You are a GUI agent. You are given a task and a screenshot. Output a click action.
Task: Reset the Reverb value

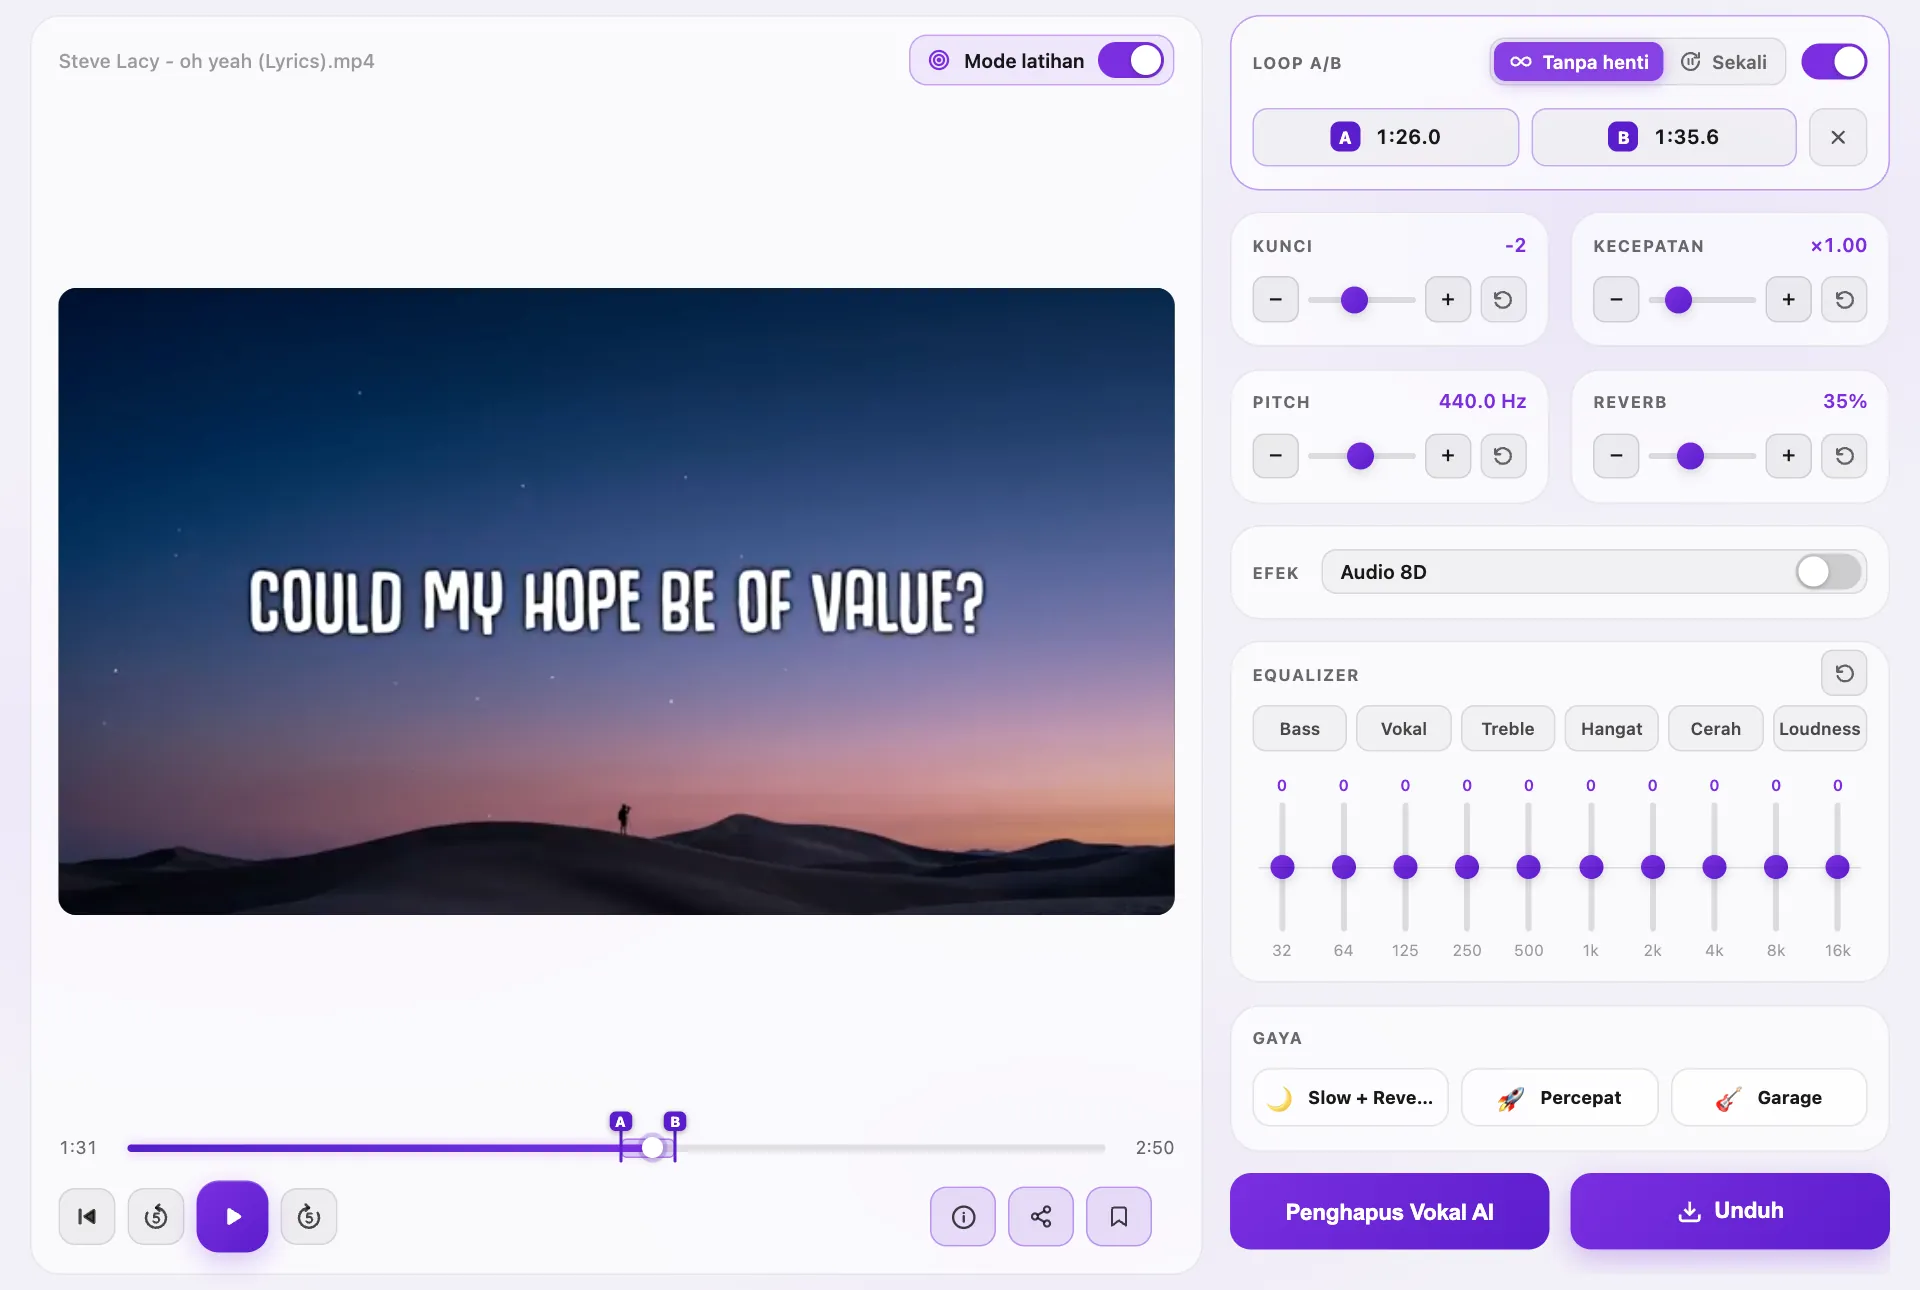(x=1845, y=455)
